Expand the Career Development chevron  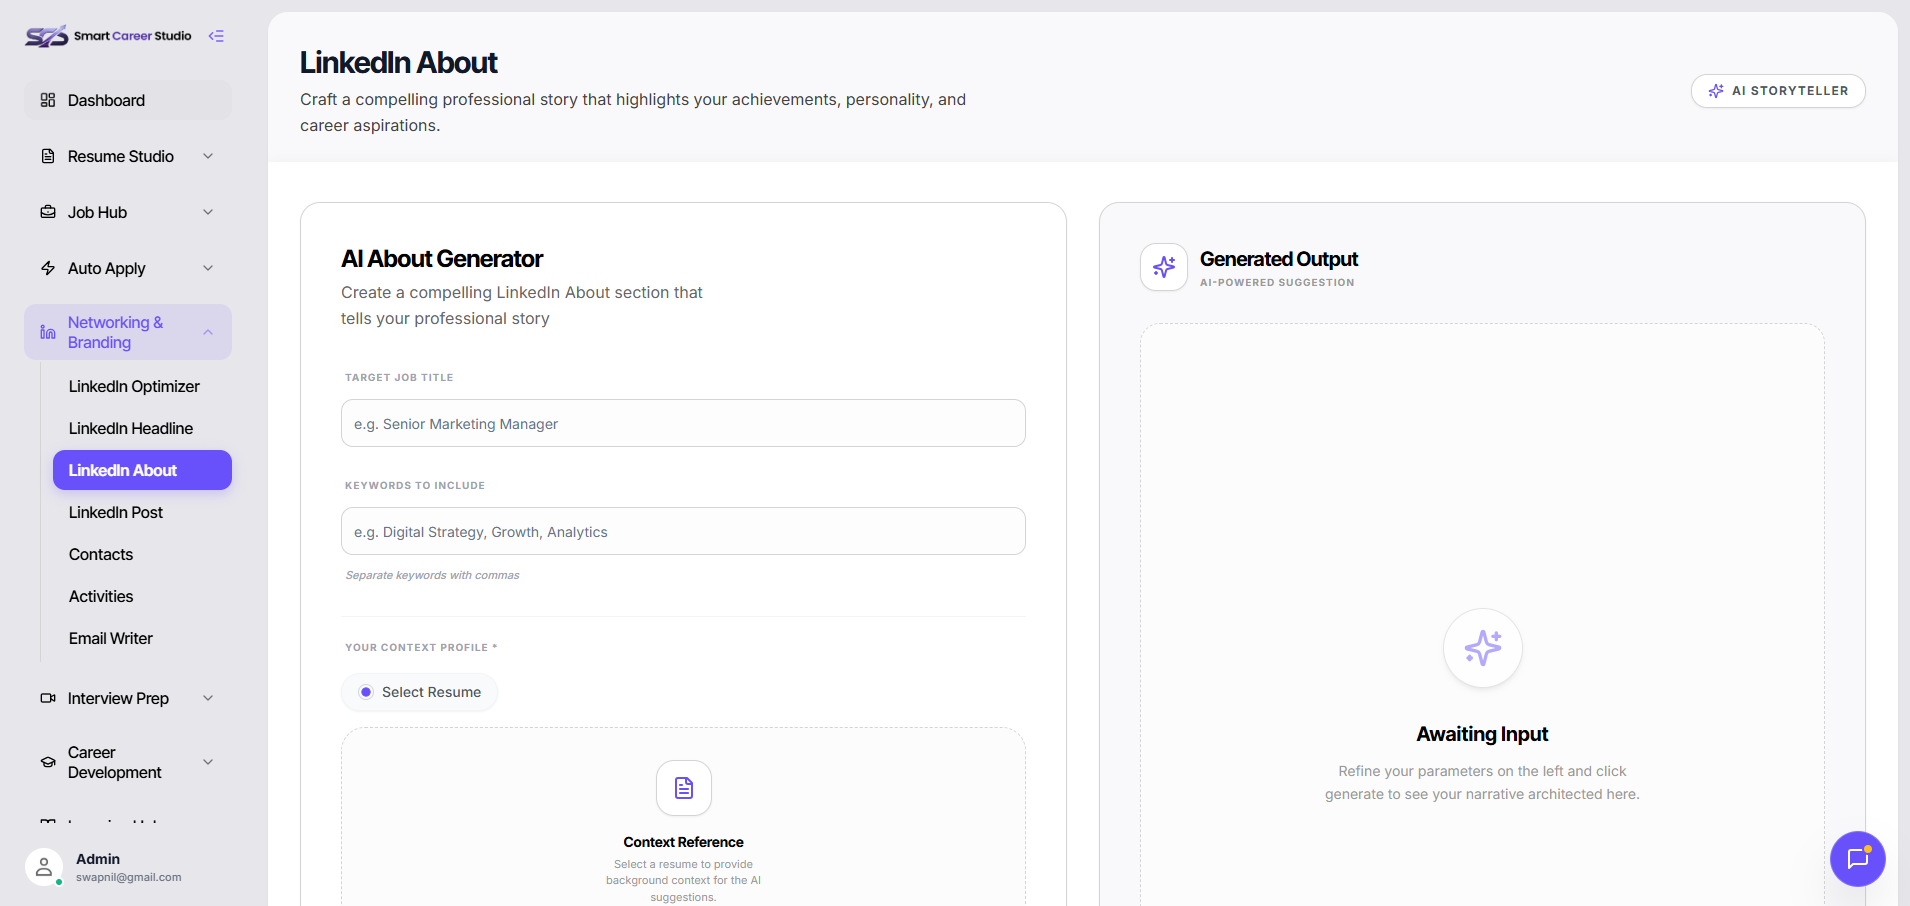tap(208, 762)
